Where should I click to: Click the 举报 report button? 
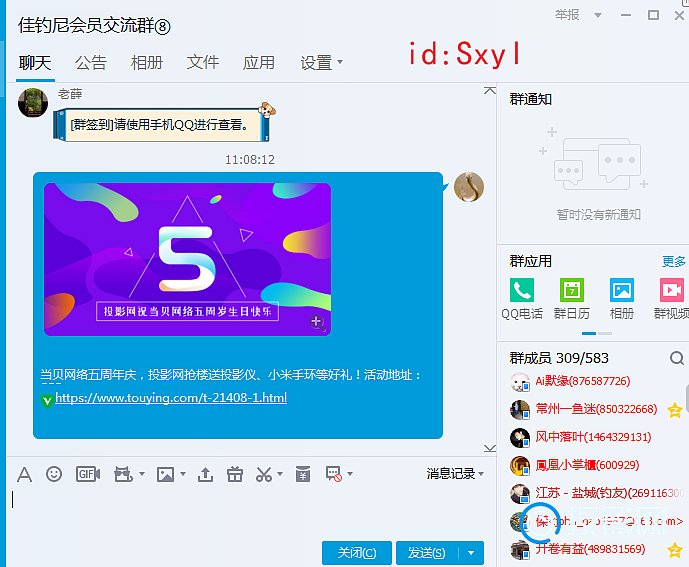(567, 15)
